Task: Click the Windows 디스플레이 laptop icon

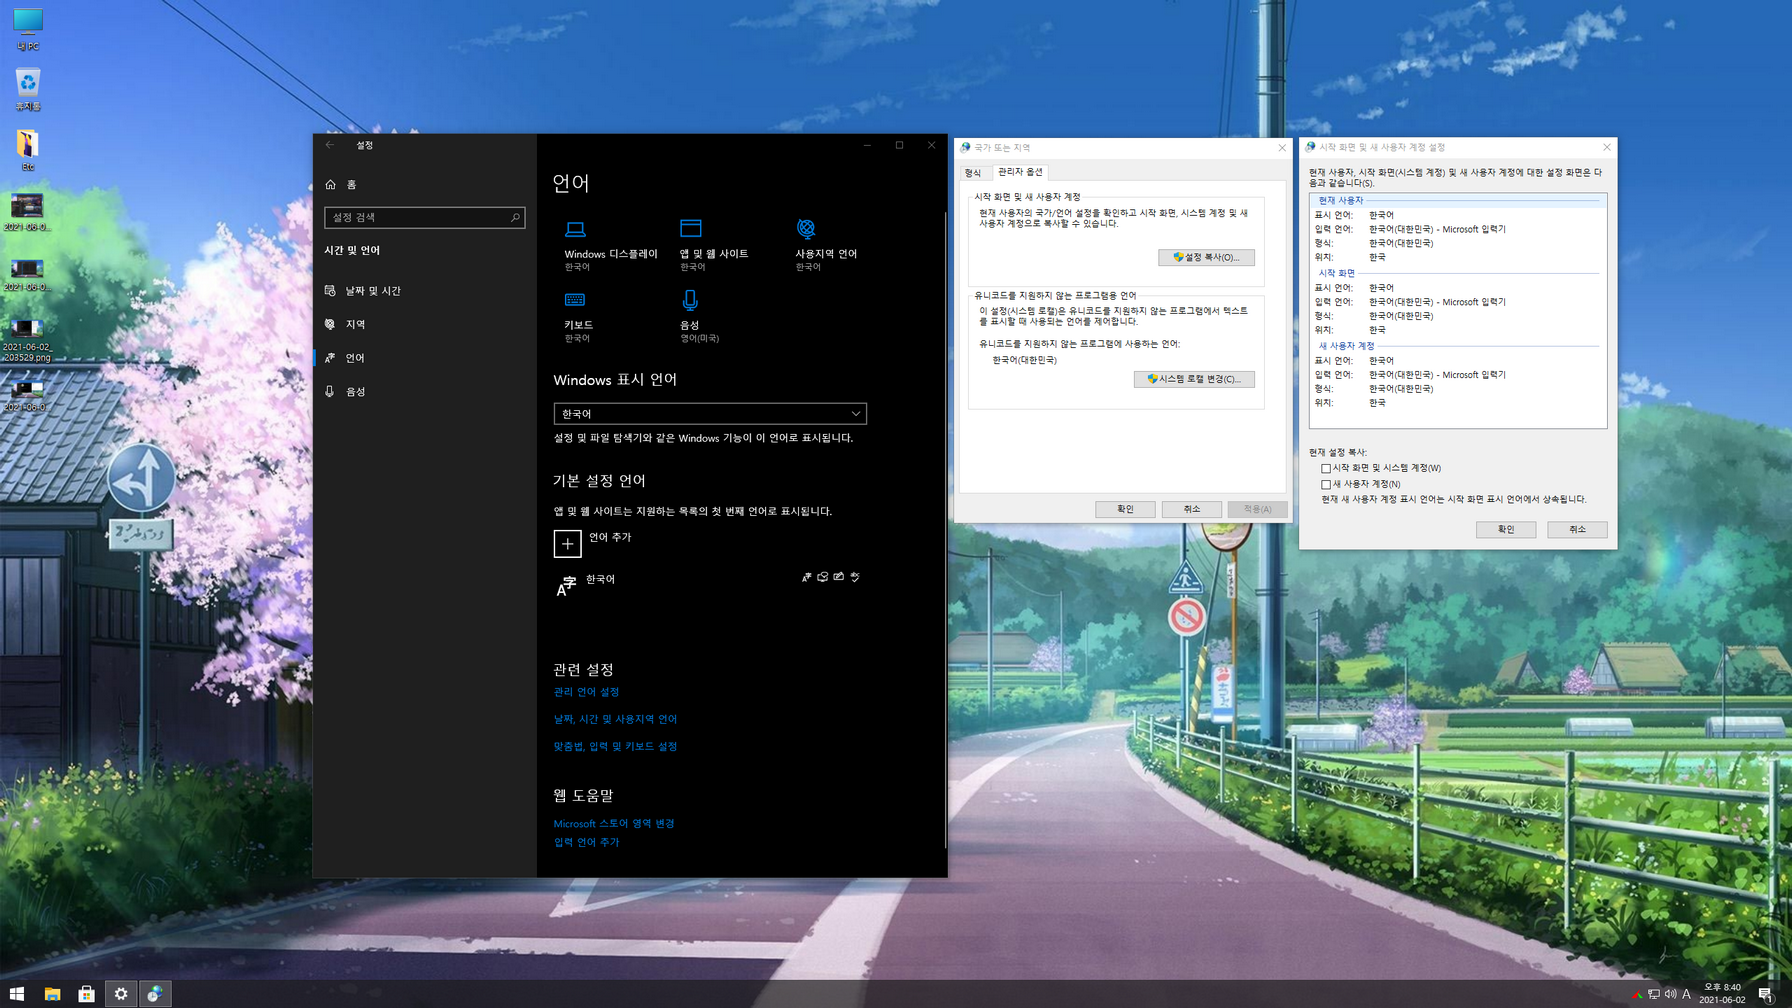Action: [575, 229]
